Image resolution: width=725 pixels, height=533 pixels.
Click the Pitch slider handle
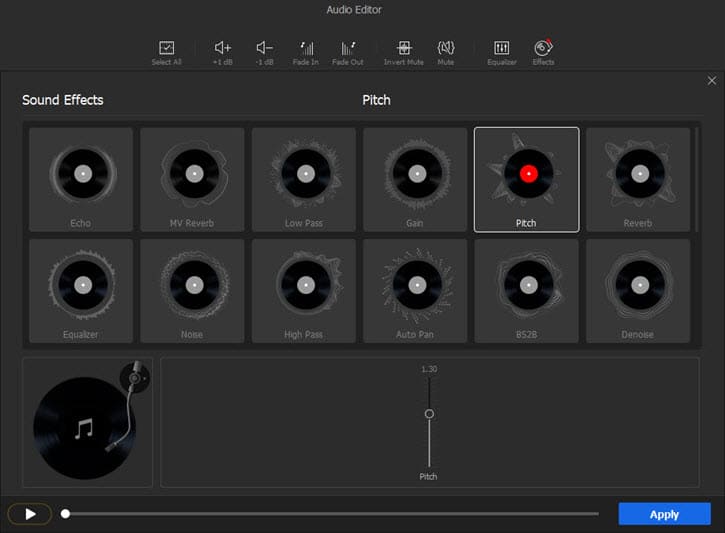pos(429,414)
